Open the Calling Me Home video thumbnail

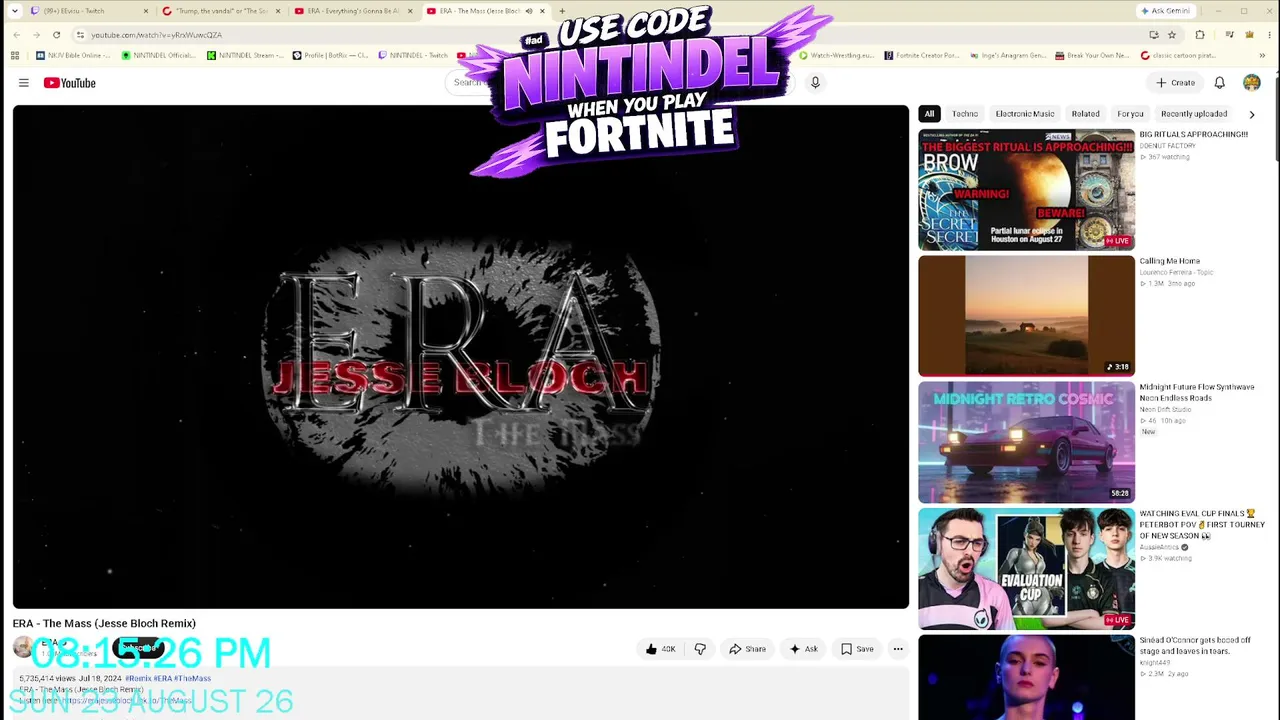1027,316
